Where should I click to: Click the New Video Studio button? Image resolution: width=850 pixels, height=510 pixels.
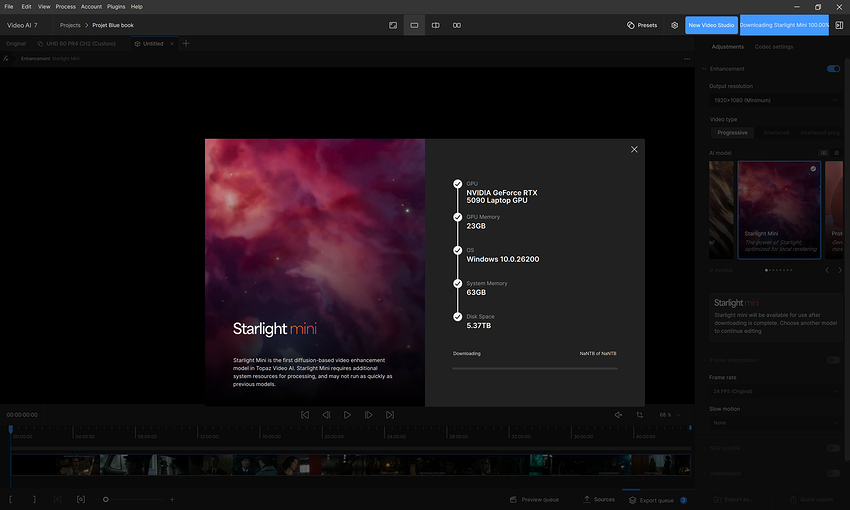click(x=711, y=25)
